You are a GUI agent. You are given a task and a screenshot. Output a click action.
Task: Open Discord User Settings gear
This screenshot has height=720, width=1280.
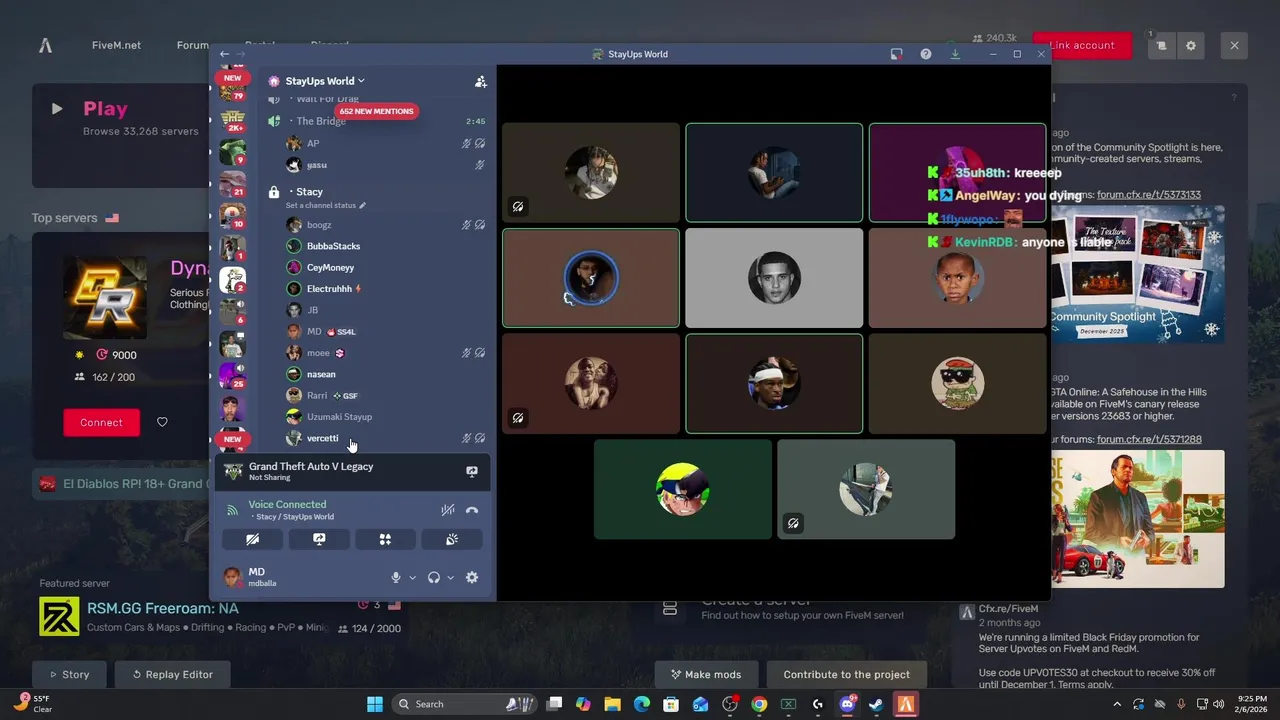click(472, 577)
